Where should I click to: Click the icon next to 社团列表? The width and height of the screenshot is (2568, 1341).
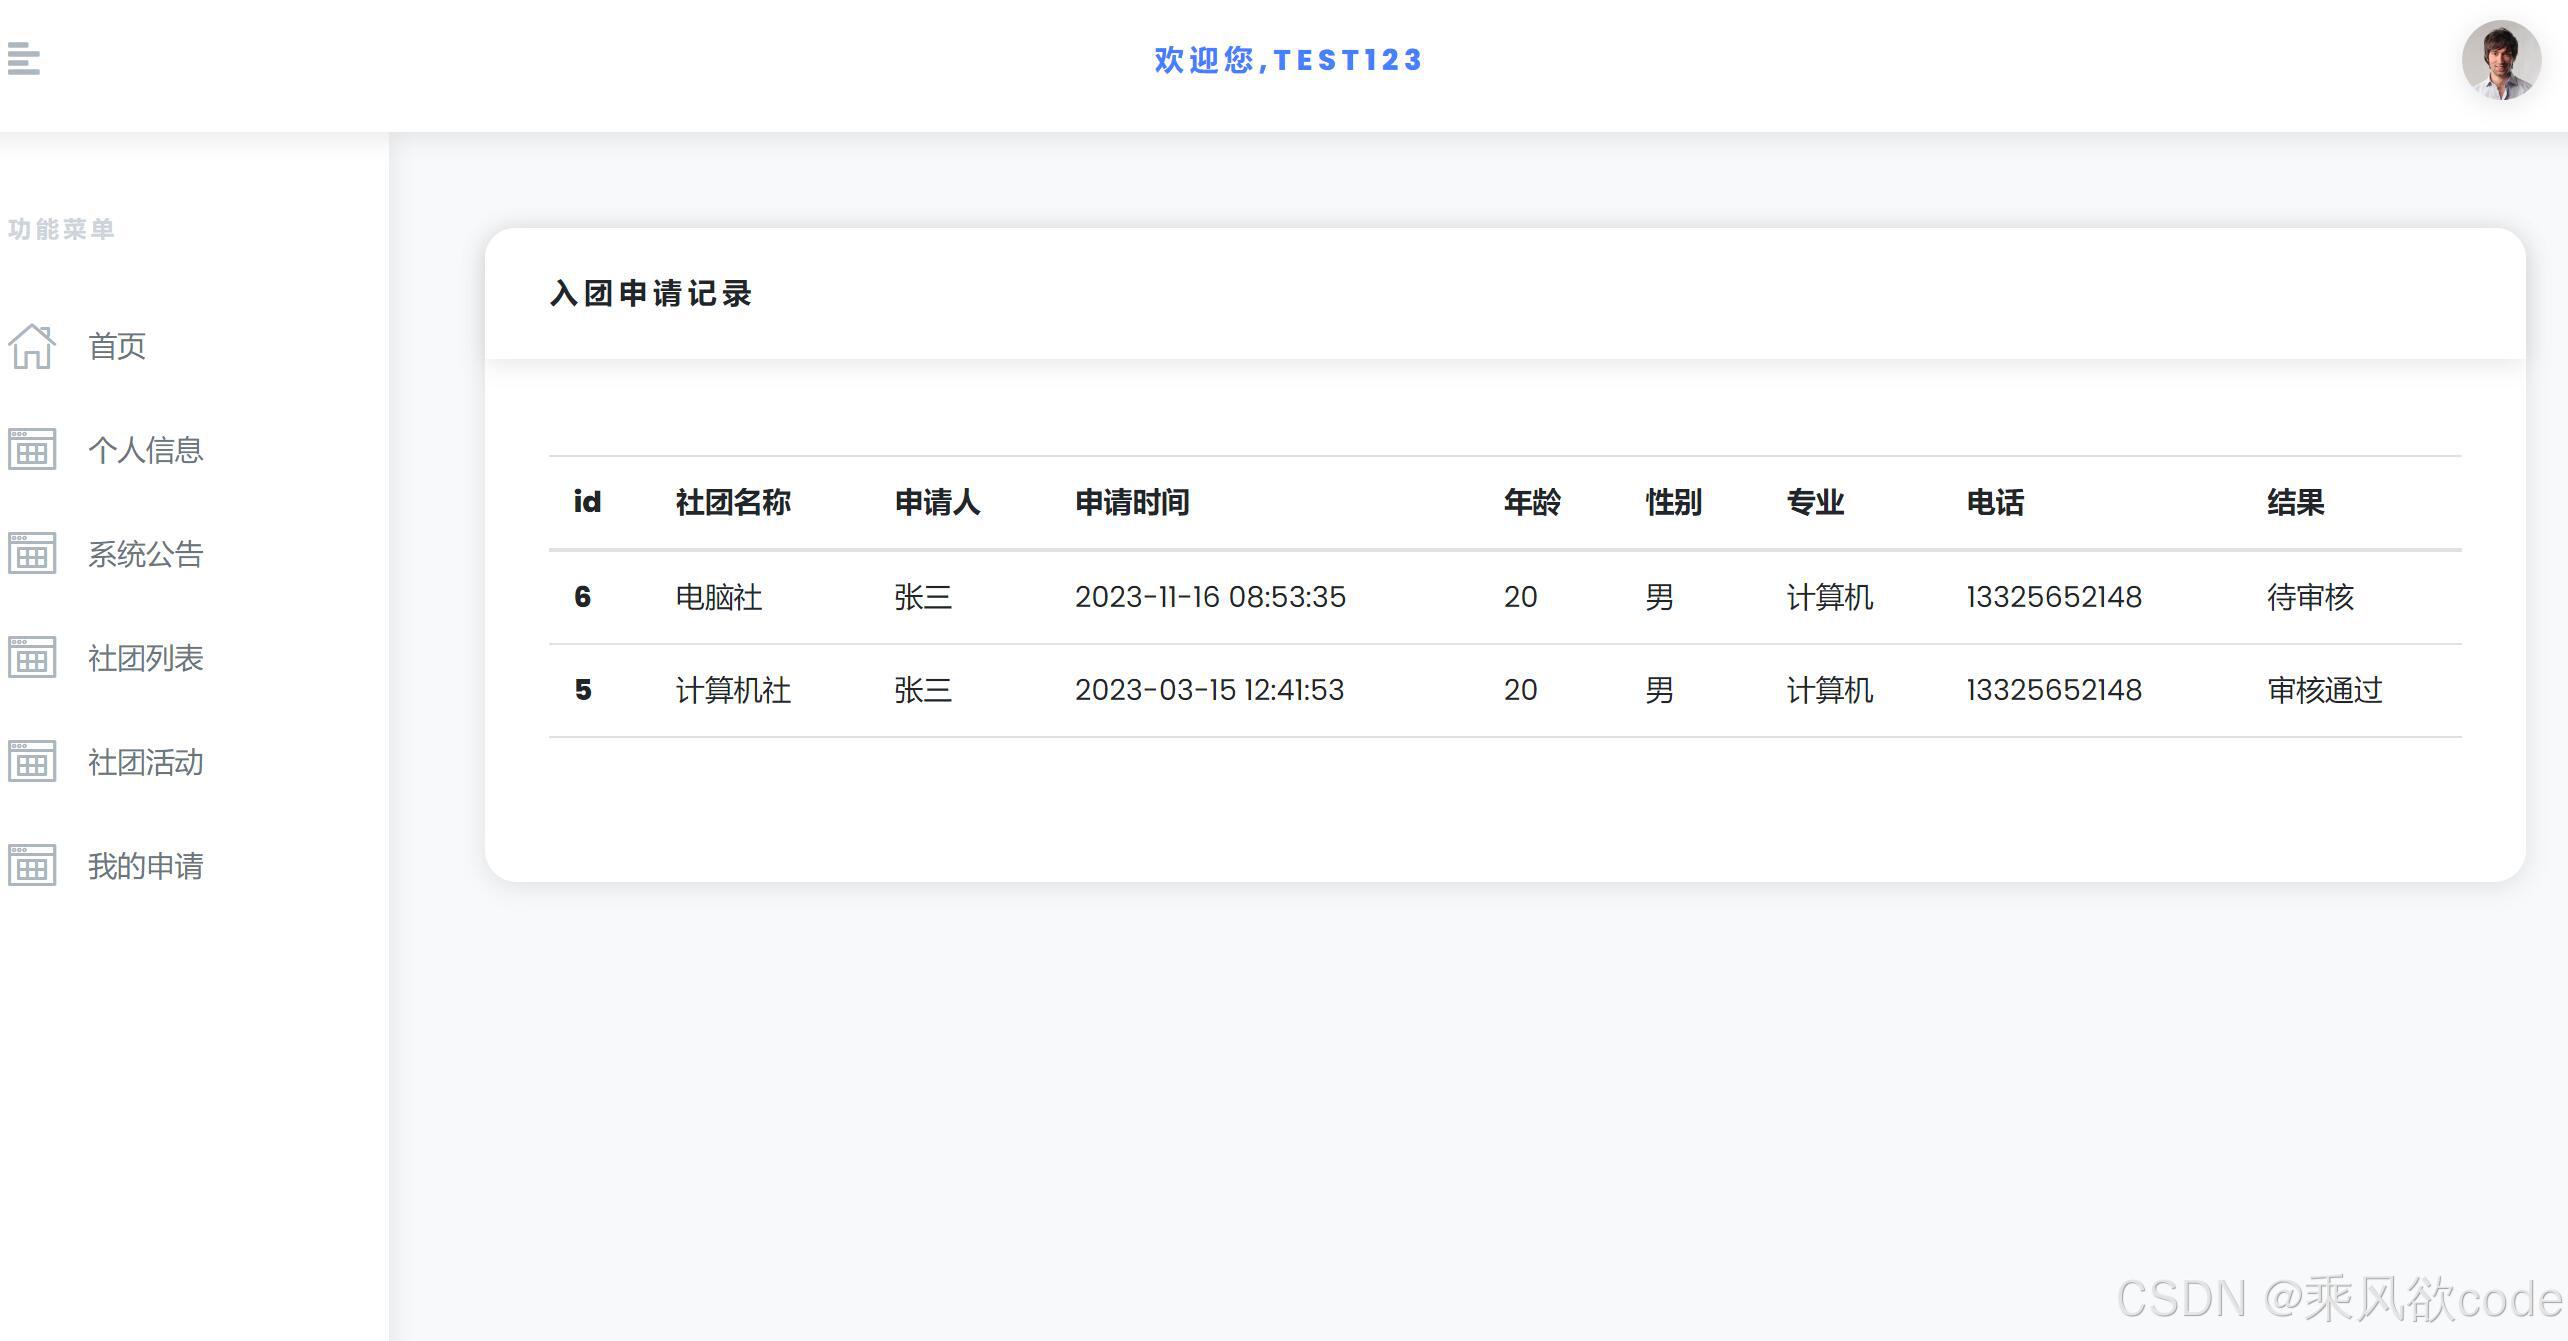(31, 658)
